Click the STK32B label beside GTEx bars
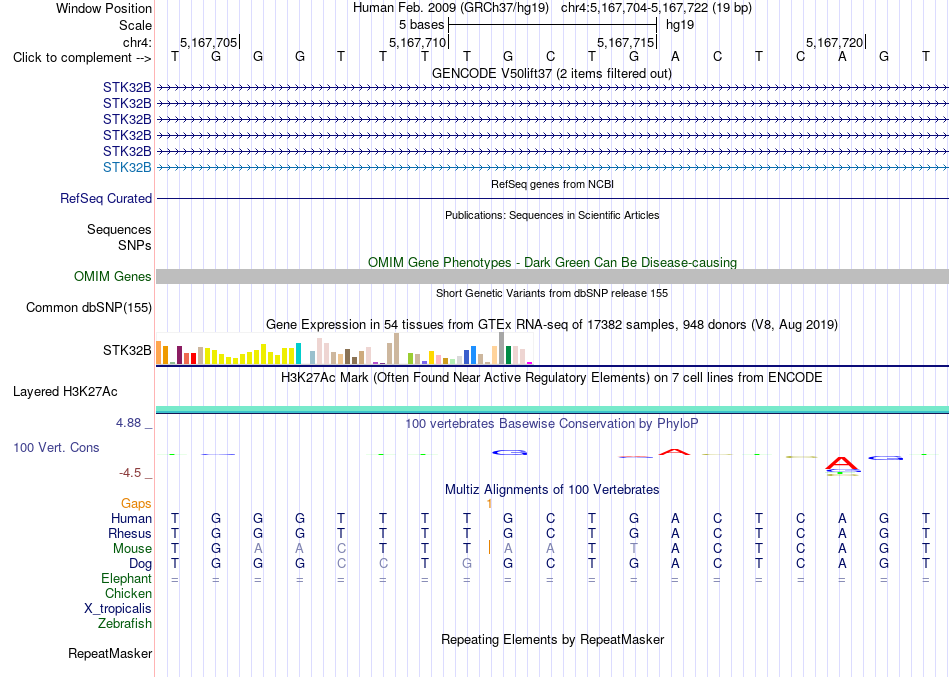Image resolution: width=950 pixels, height=677 pixels. (127, 350)
